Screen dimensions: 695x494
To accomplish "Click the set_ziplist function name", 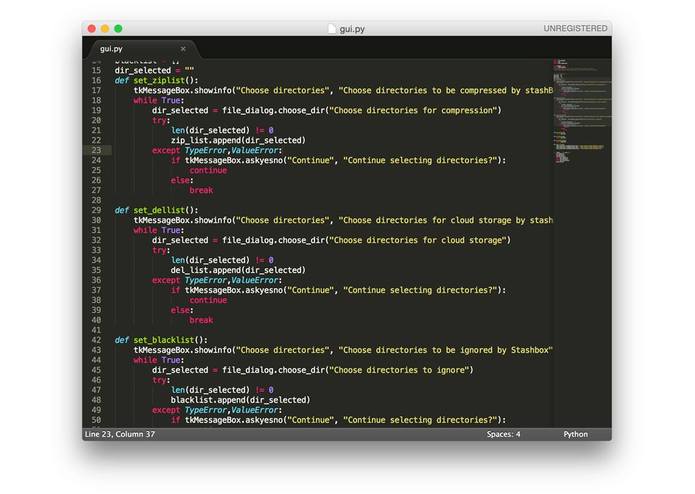I will (x=159, y=80).
